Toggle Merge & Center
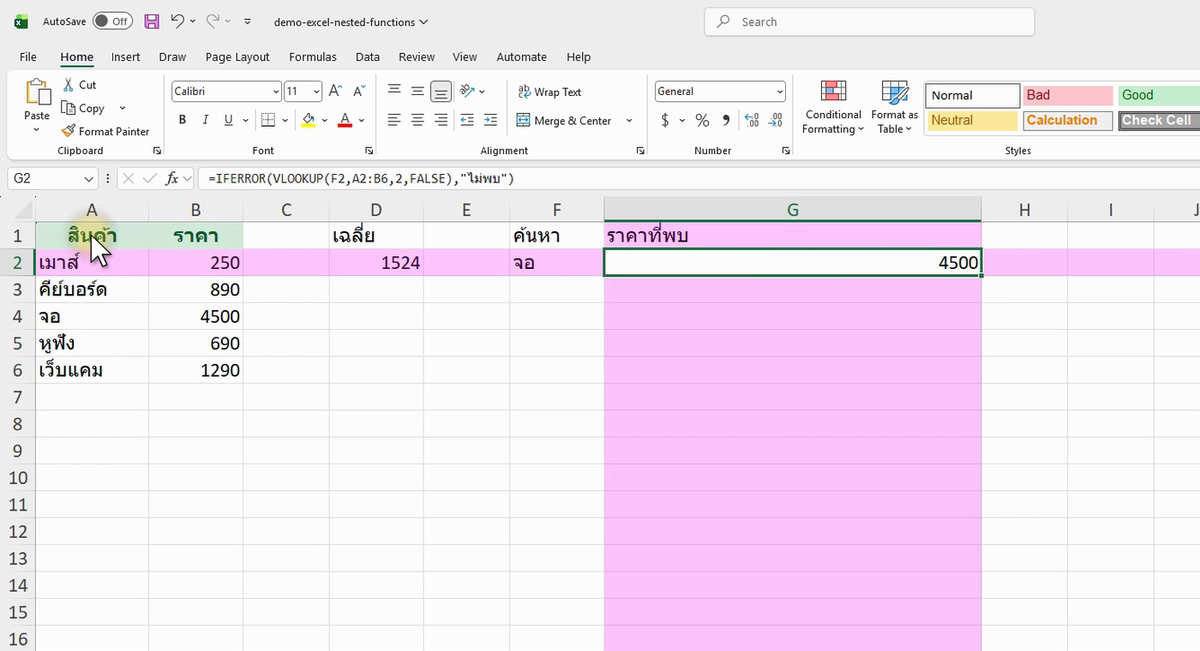 (564, 121)
